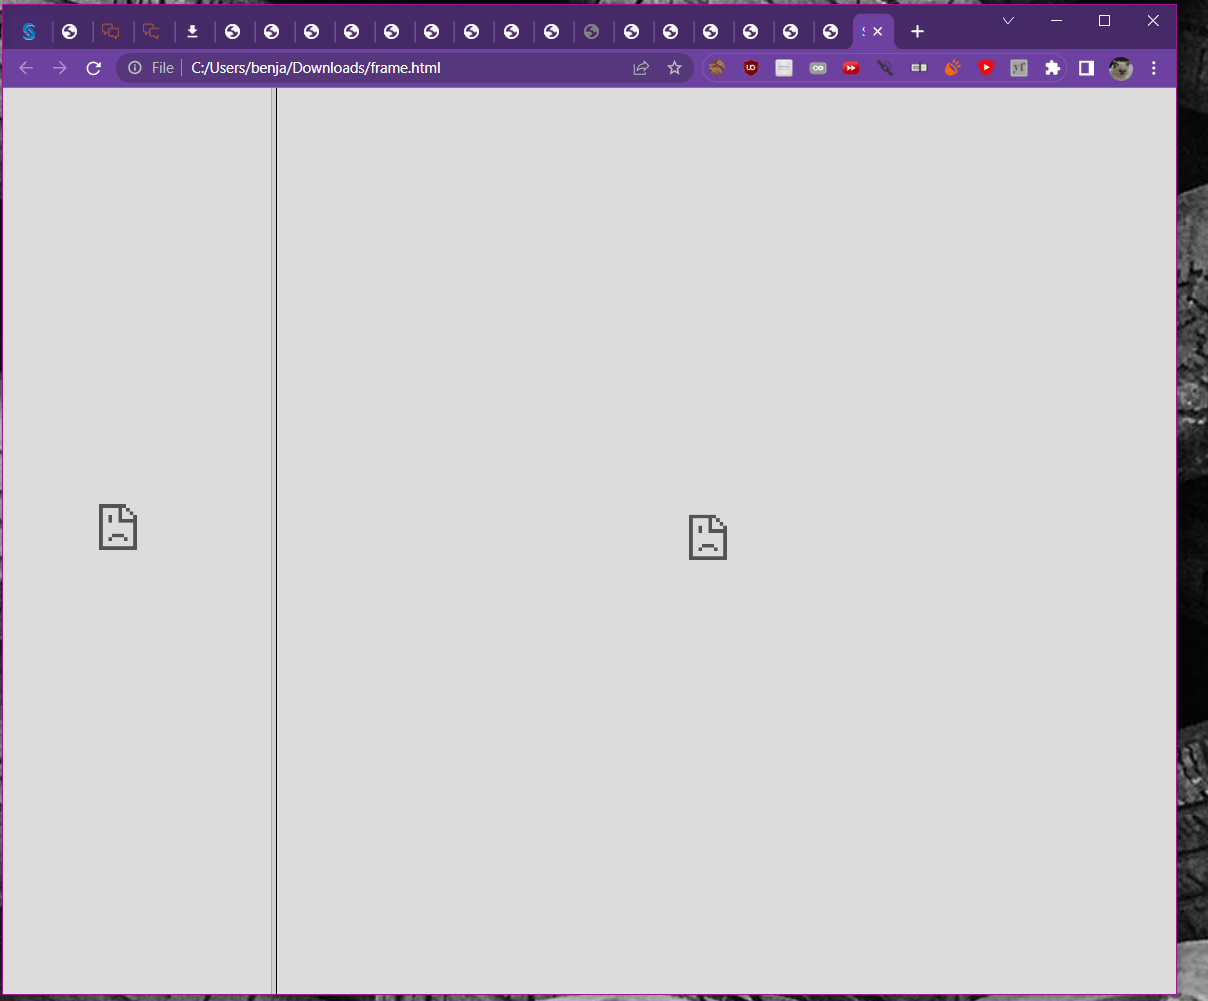Switch to the leftmost S-icon tab
The width and height of the screenshot is (1208, 1001).
tap(29, 31)
